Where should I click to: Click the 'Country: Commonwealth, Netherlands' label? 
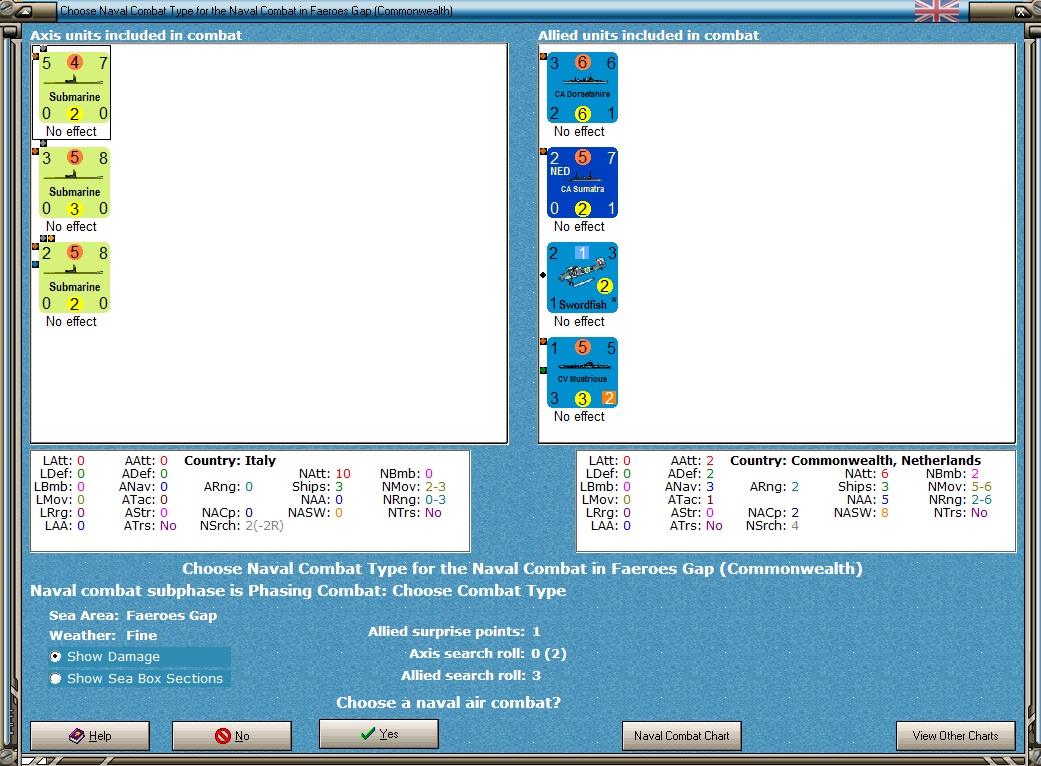pyautogui.click(x=855, y=460)
